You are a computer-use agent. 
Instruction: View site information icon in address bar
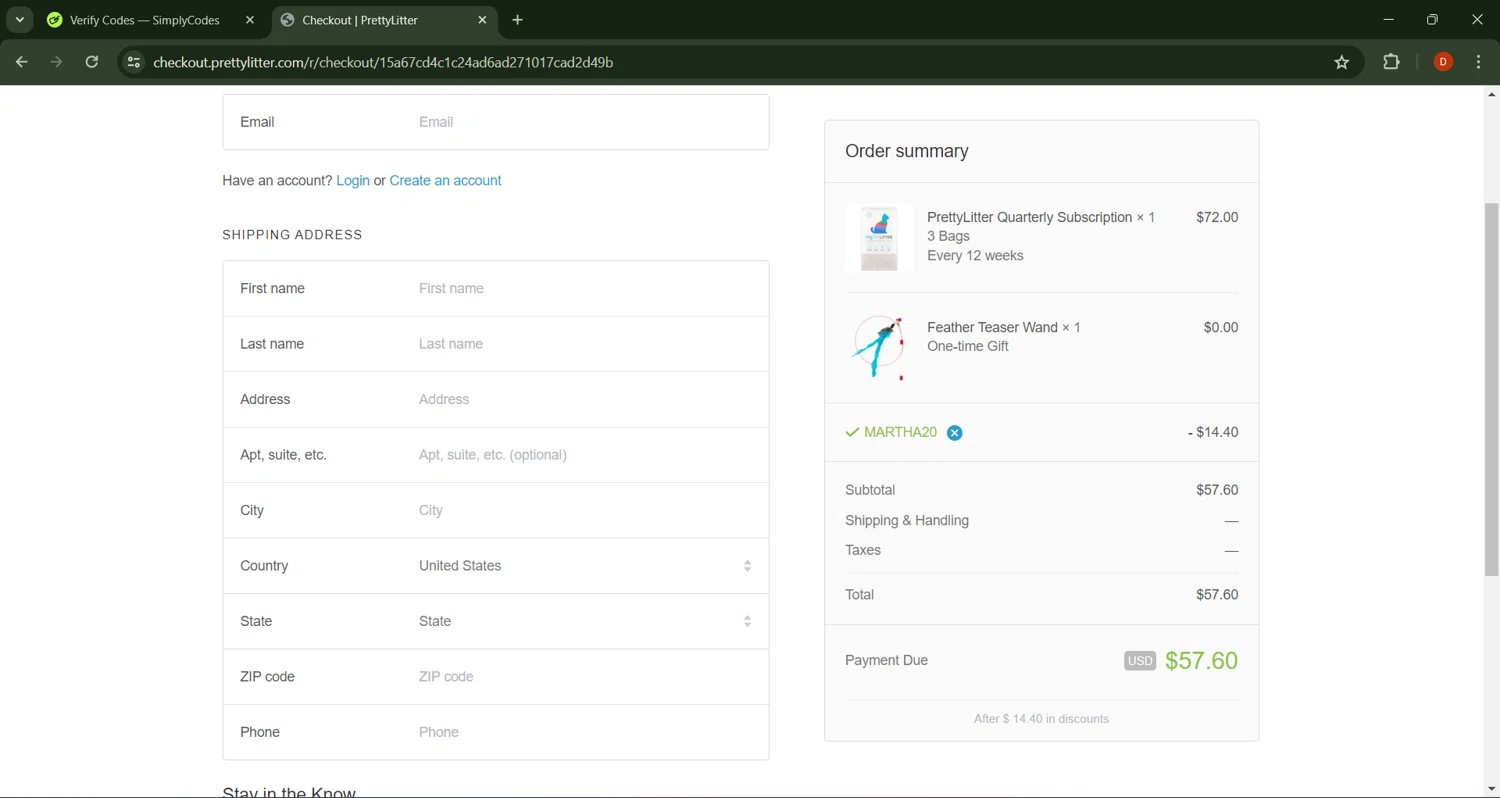[134, 62]
